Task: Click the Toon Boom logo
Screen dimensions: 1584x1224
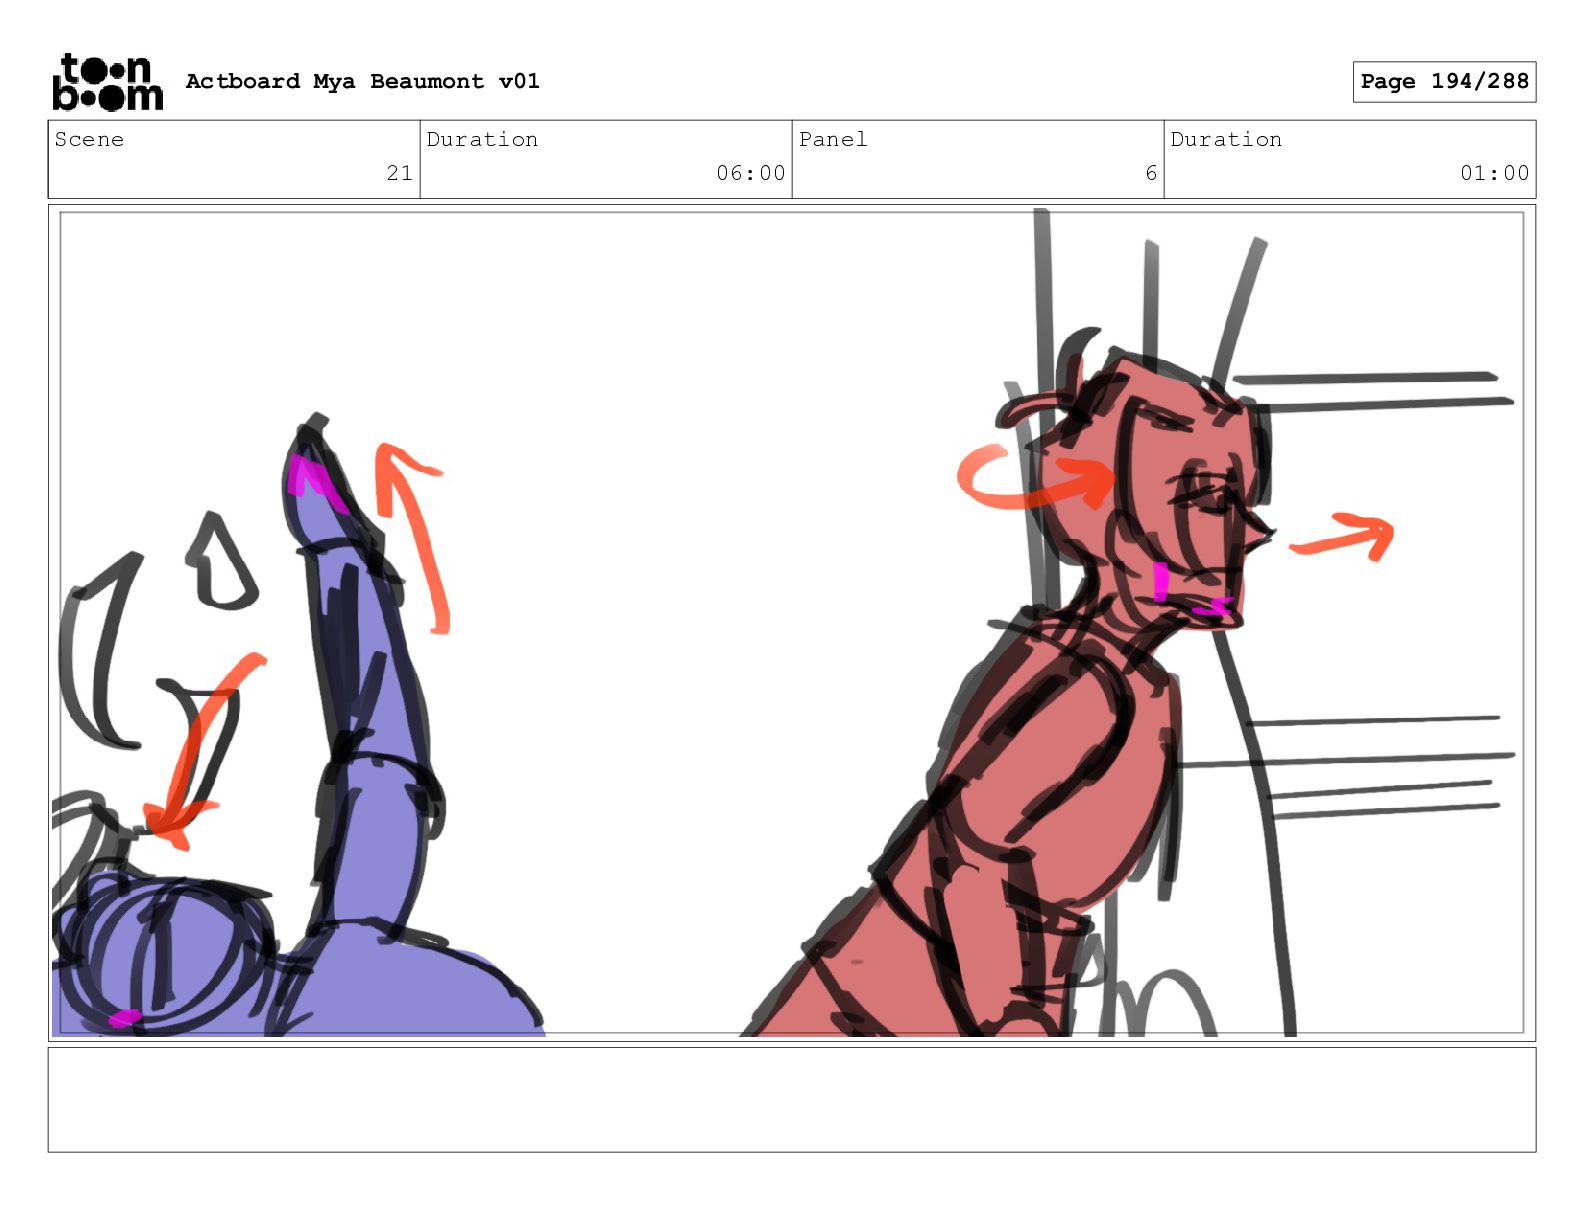Action: click(x=107, y=81)
